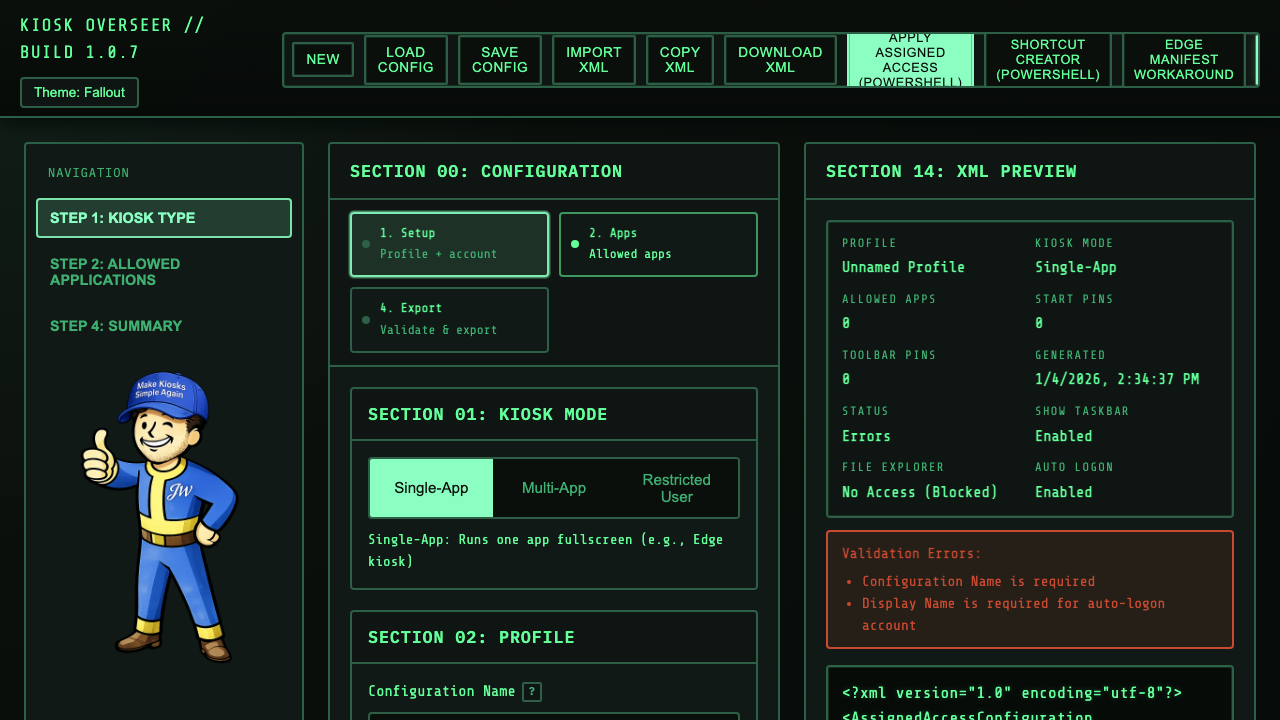Click the XML code preview box
The height and width of the screenshot is (720, 1280).
1030,693
